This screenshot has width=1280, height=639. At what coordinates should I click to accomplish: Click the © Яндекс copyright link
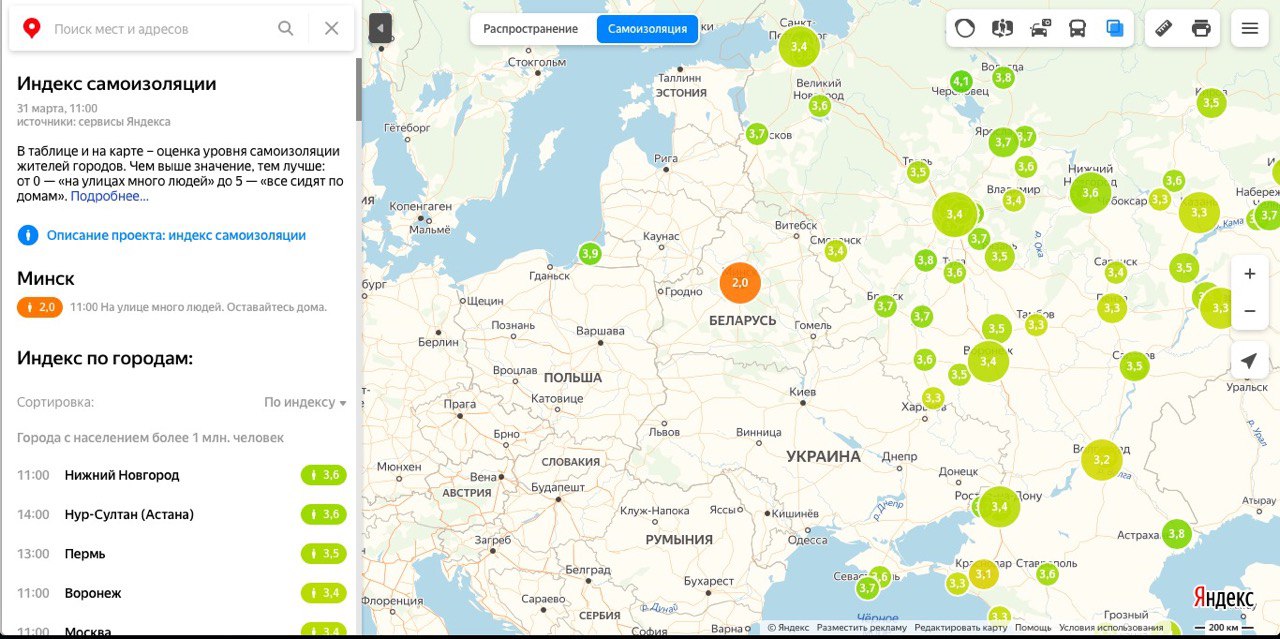(x=788, y=628)
